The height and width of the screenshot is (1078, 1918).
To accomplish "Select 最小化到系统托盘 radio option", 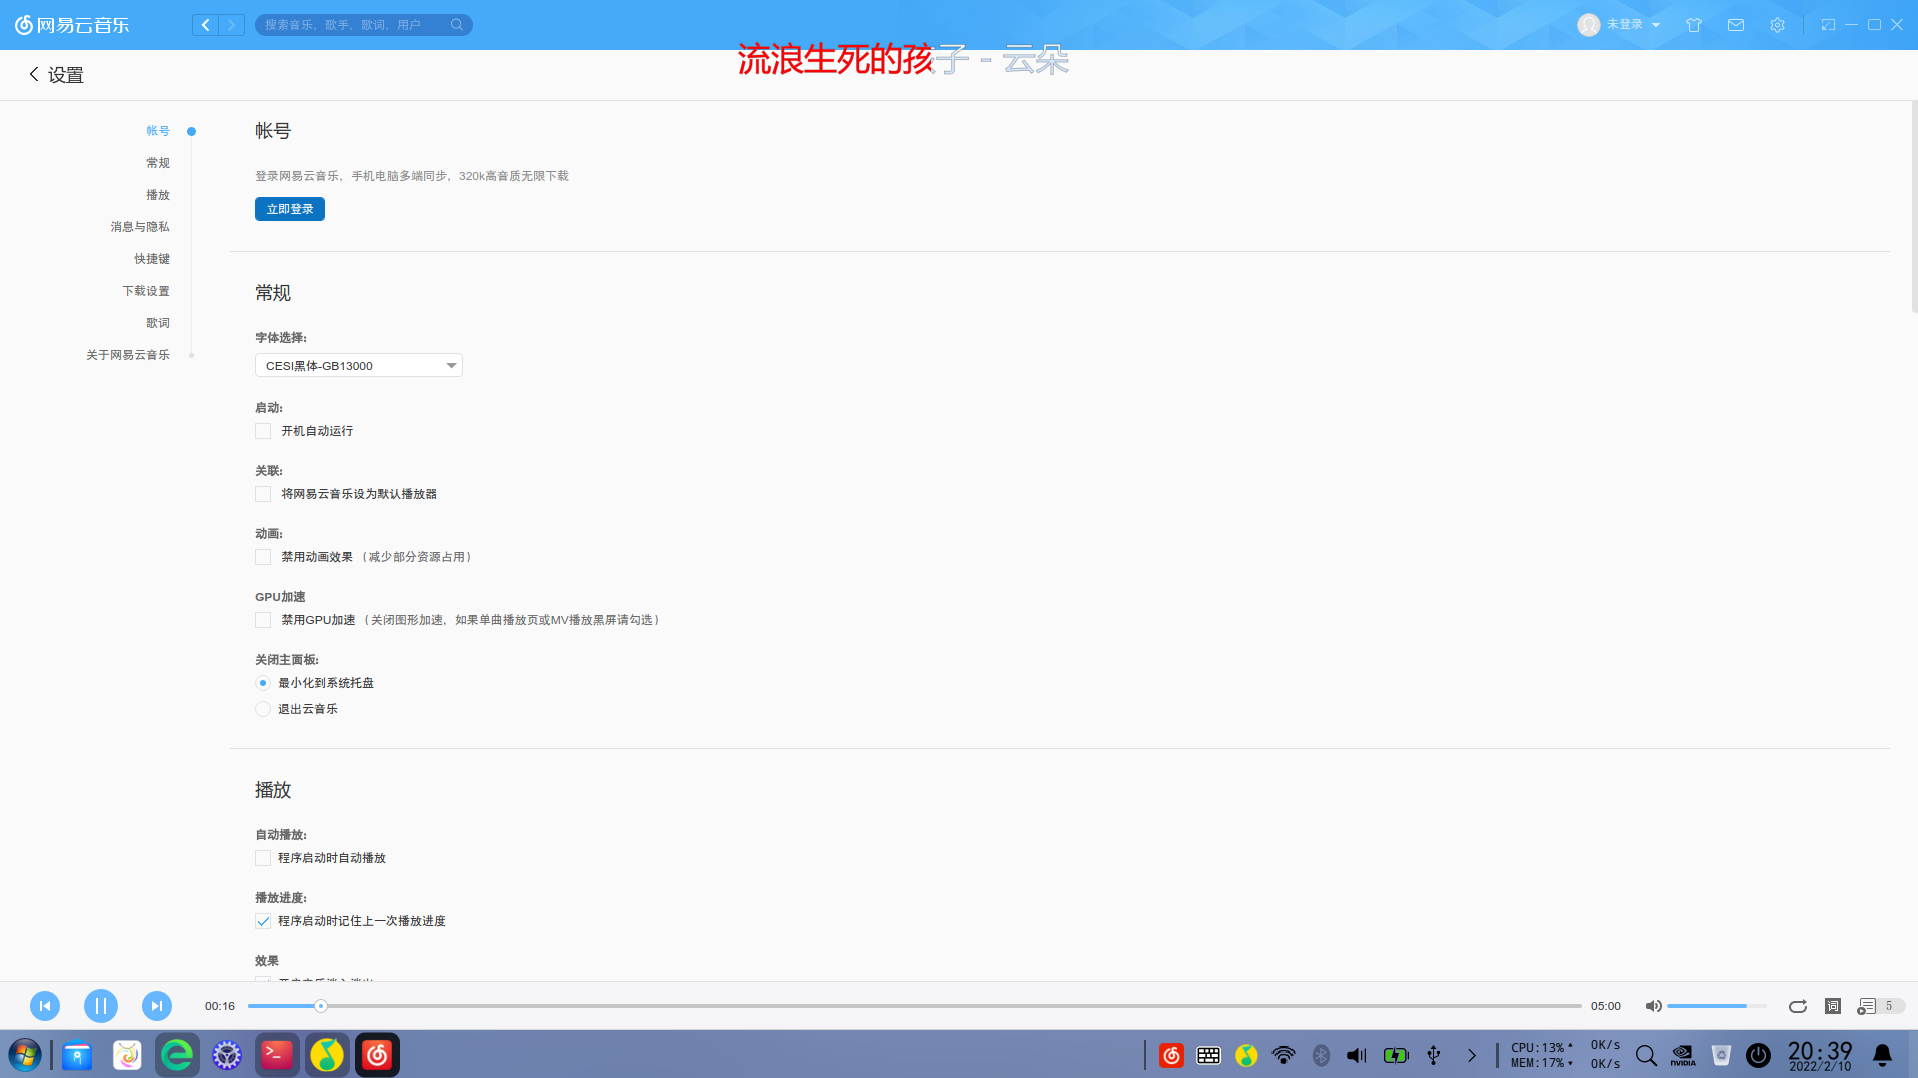I will click(263, 683).
